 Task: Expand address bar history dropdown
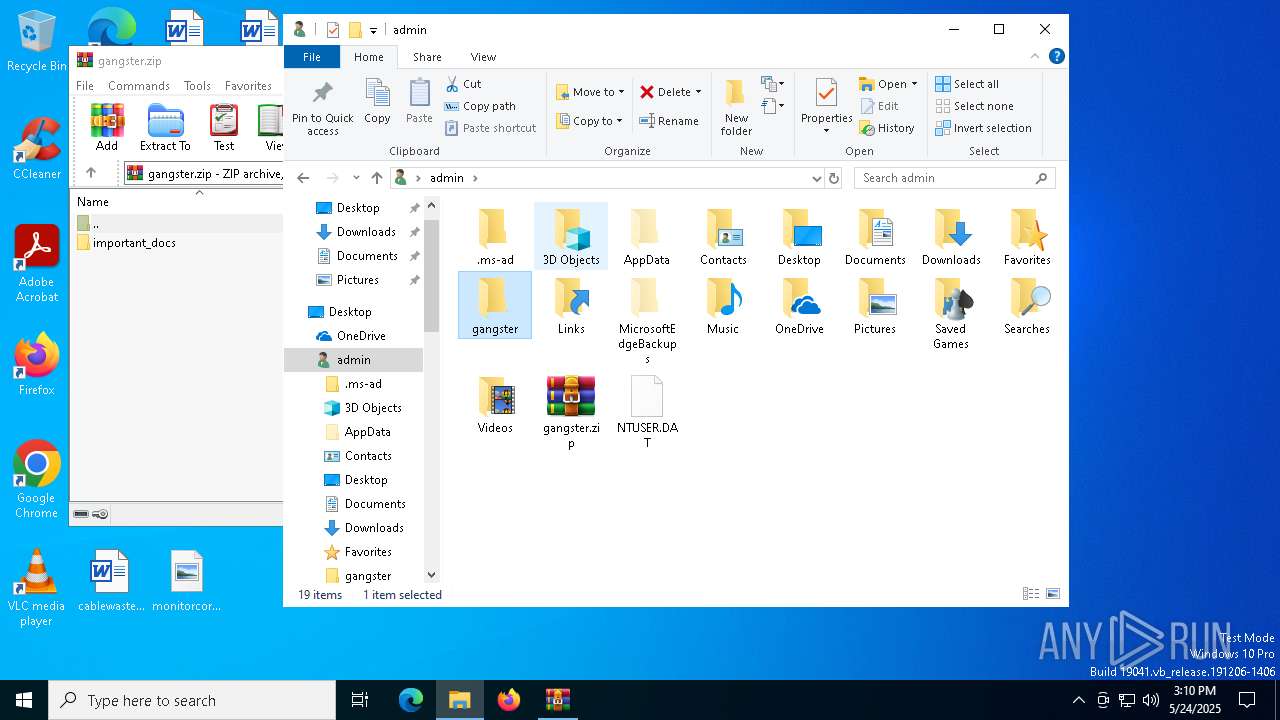coord(817,178)
